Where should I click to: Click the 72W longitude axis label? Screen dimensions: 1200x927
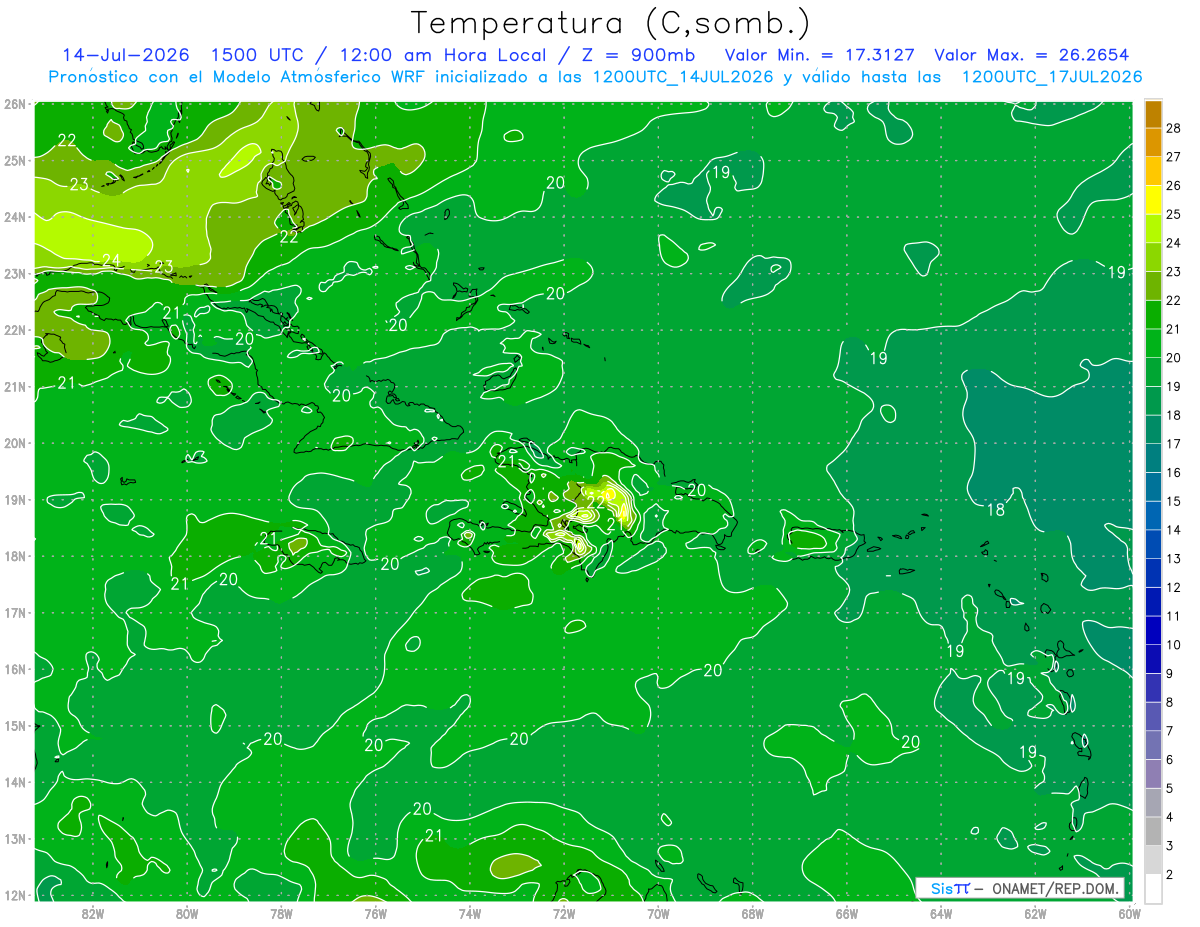[x=564, y=914]
